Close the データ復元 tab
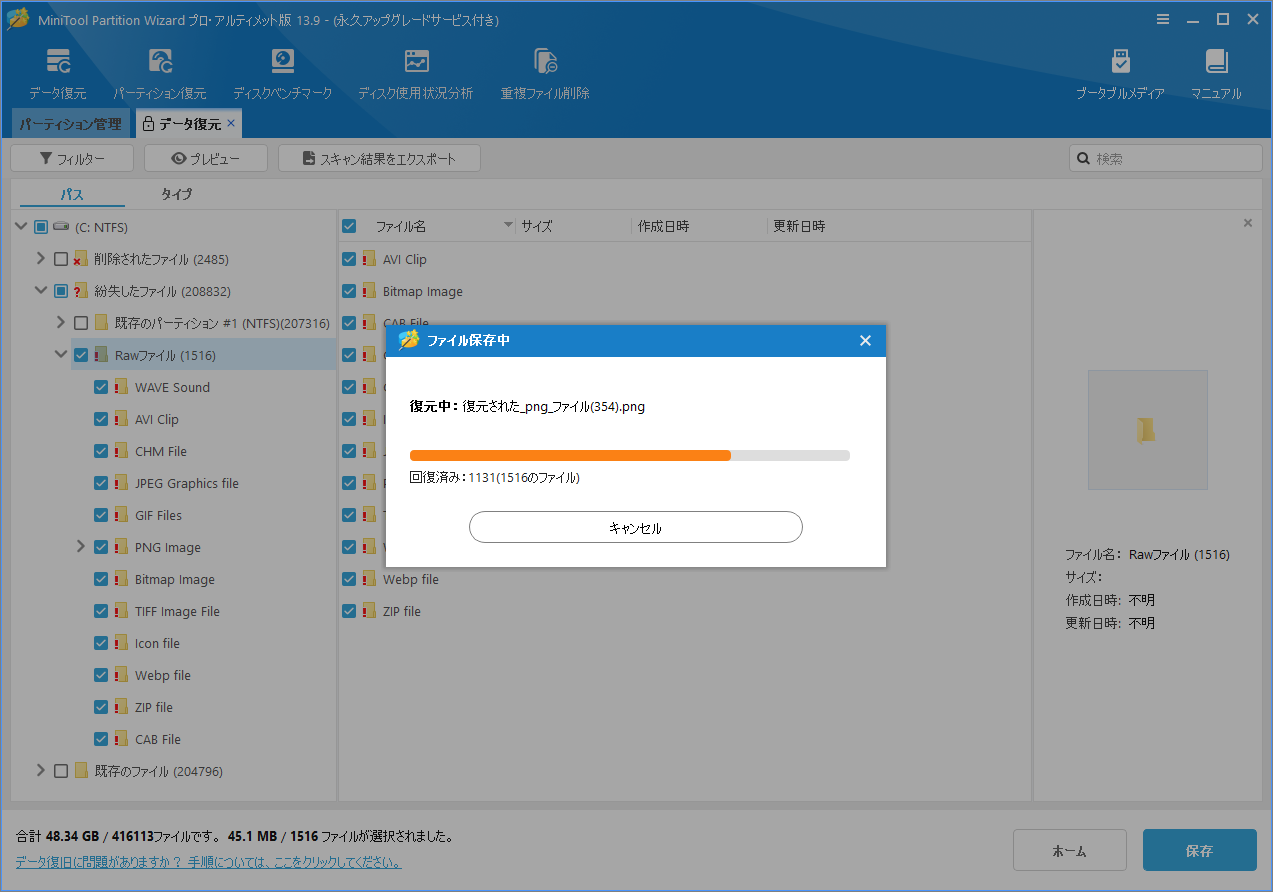 (x=231, y=123)
